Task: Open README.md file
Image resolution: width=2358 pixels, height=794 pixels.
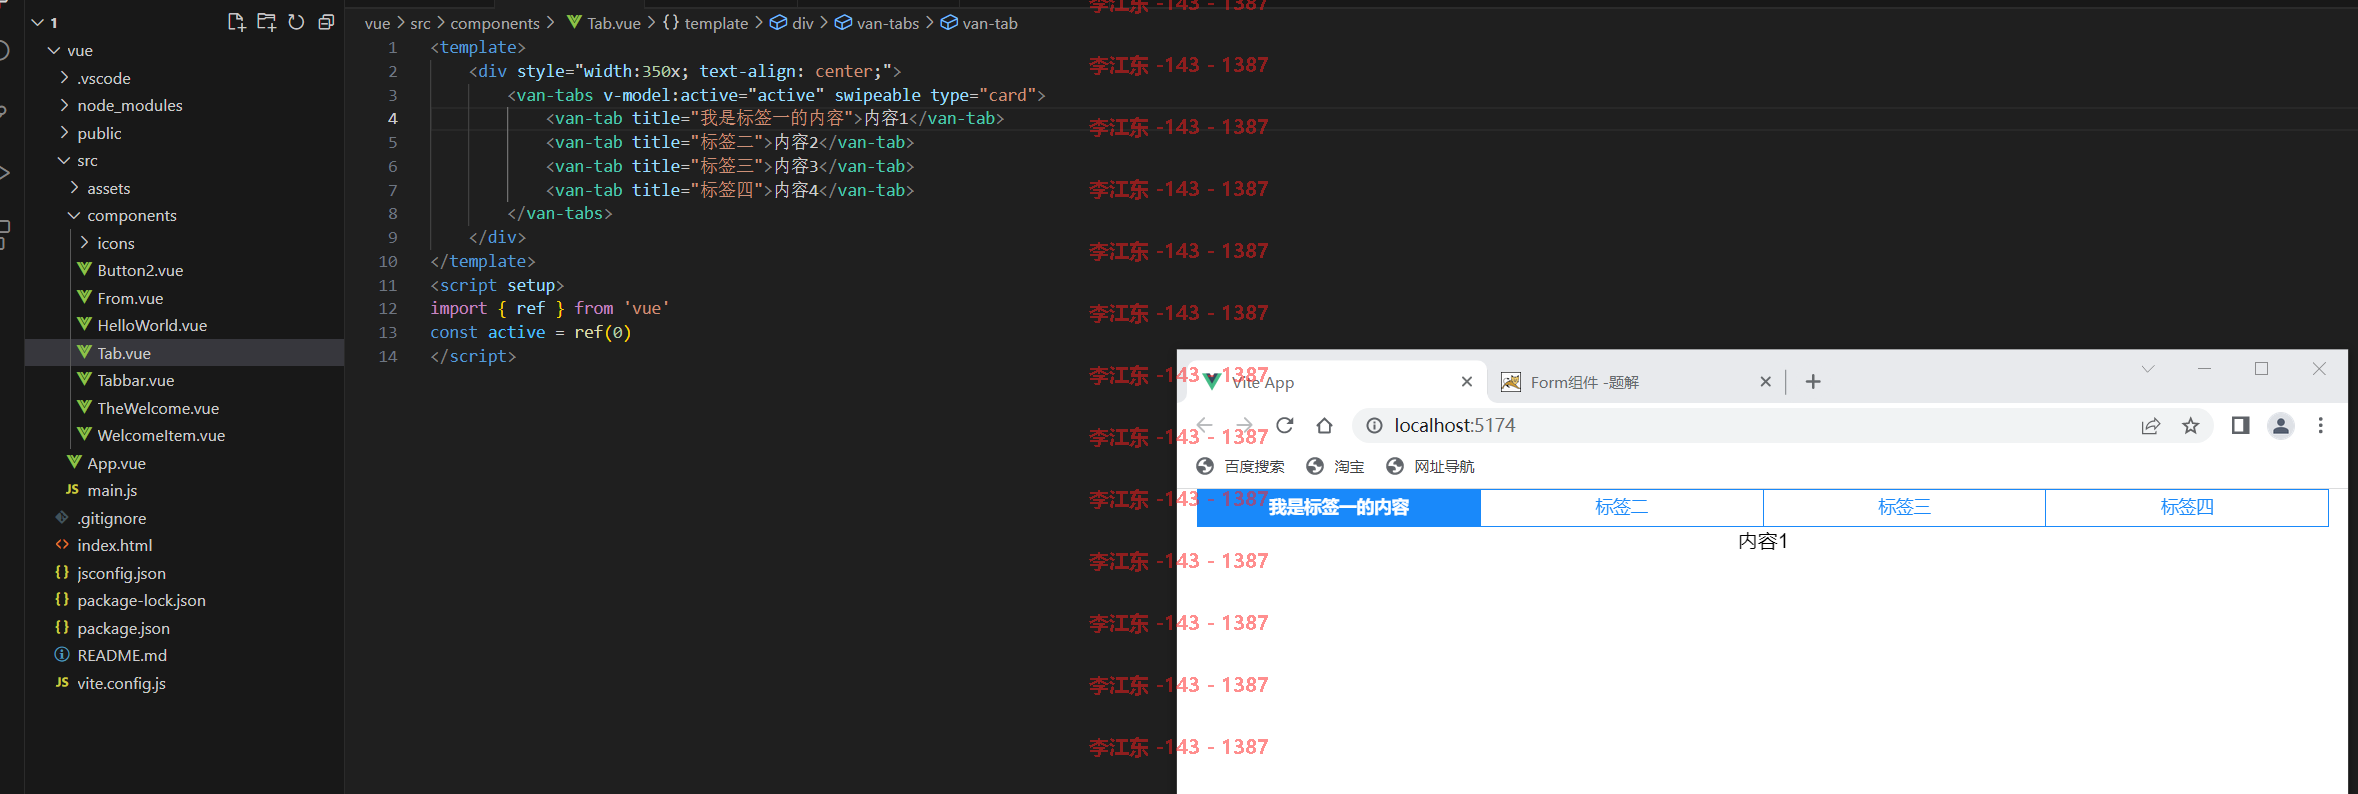Action: point(122,655)
